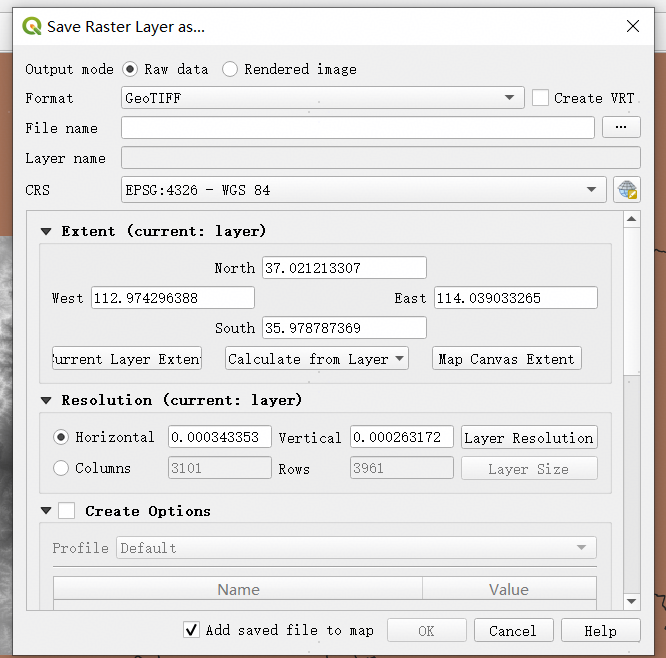Click the Cancel button
666x658 pixels.
click(x=512, y=631)
